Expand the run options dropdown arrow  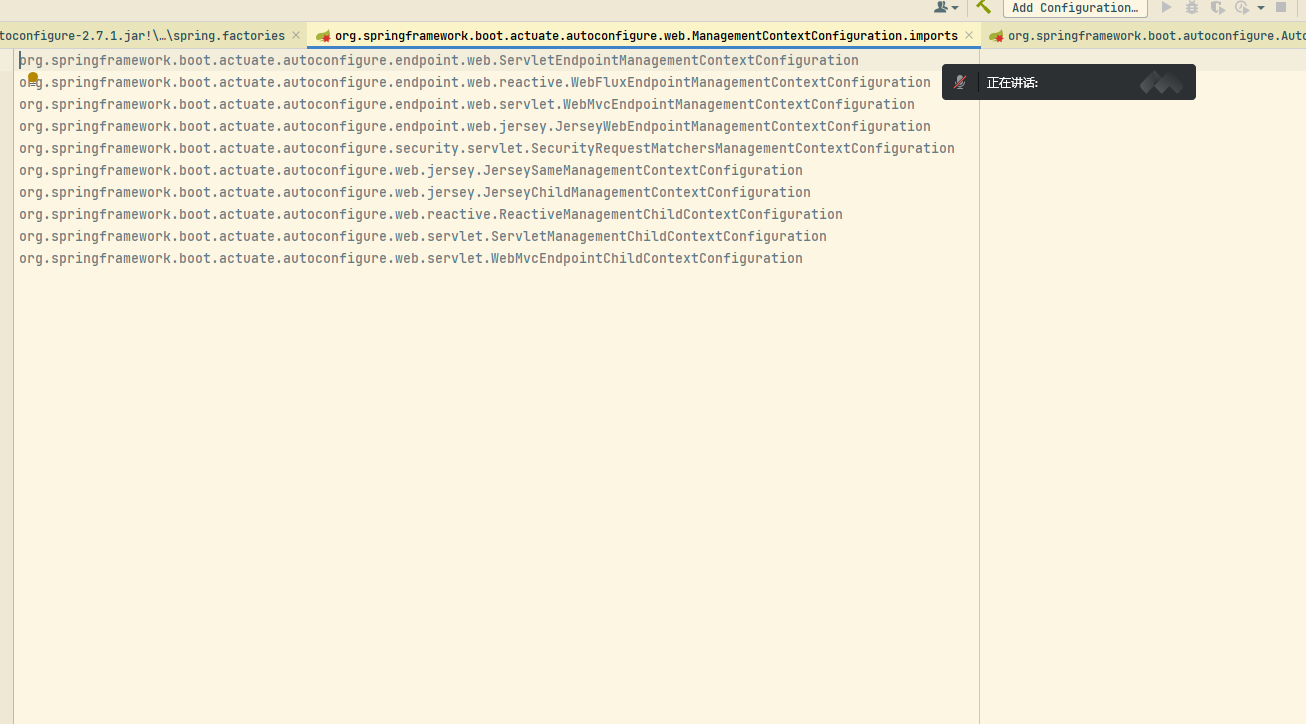(1261, 7)
